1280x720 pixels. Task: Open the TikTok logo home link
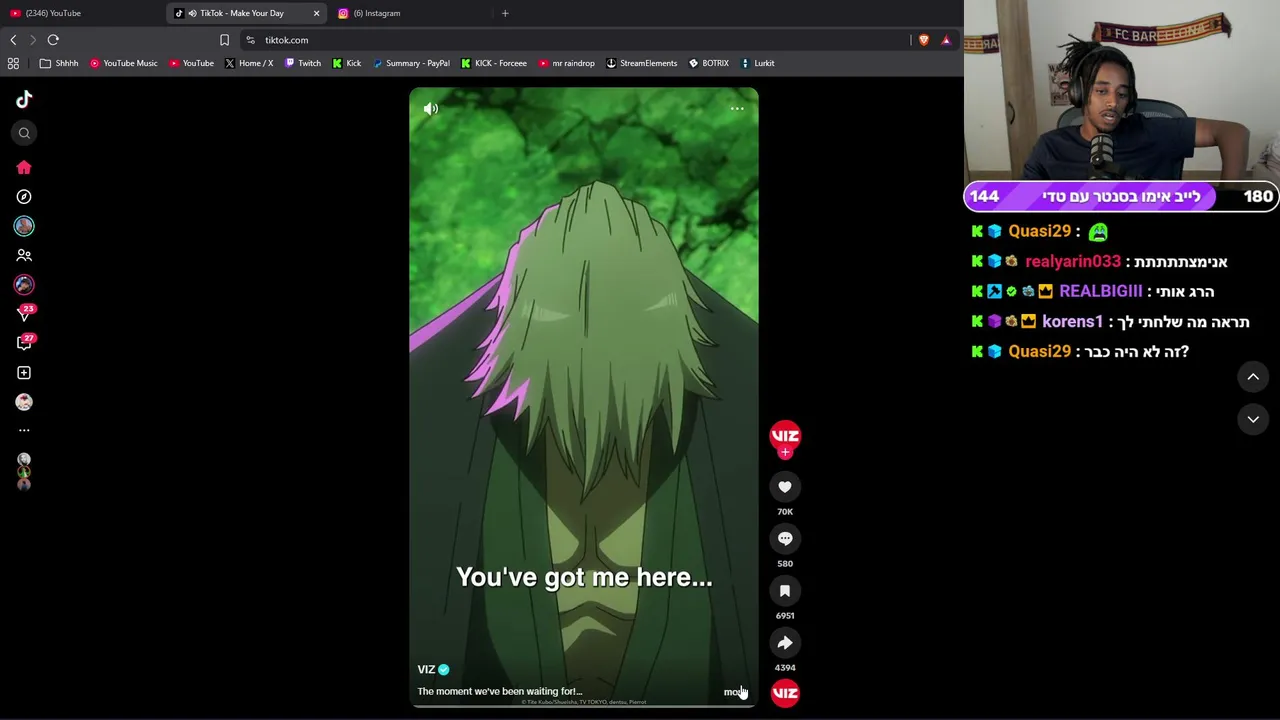24,99
